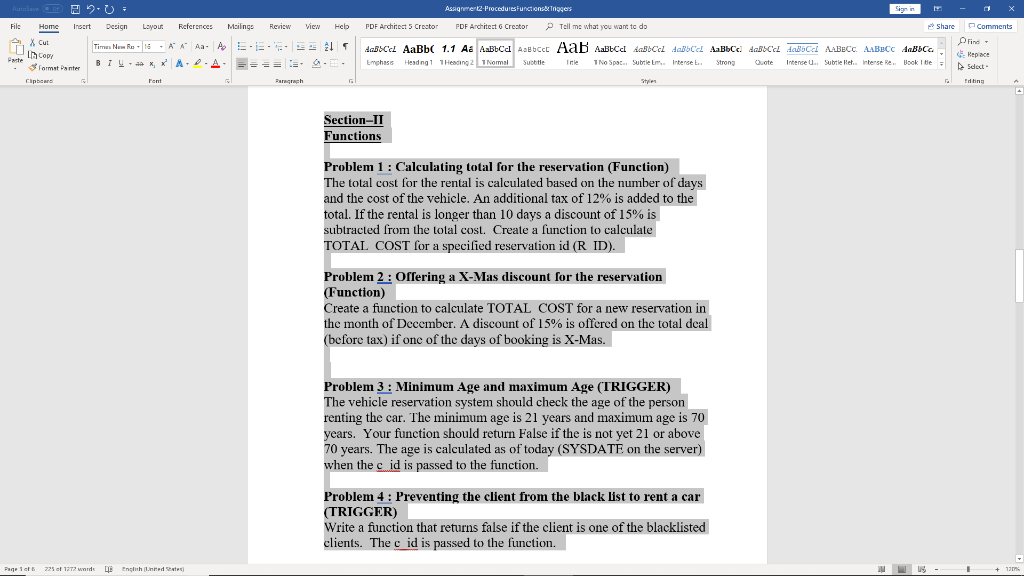Click the Subscript icon
Screen dimensions: 1024x576
click(152, 64)
